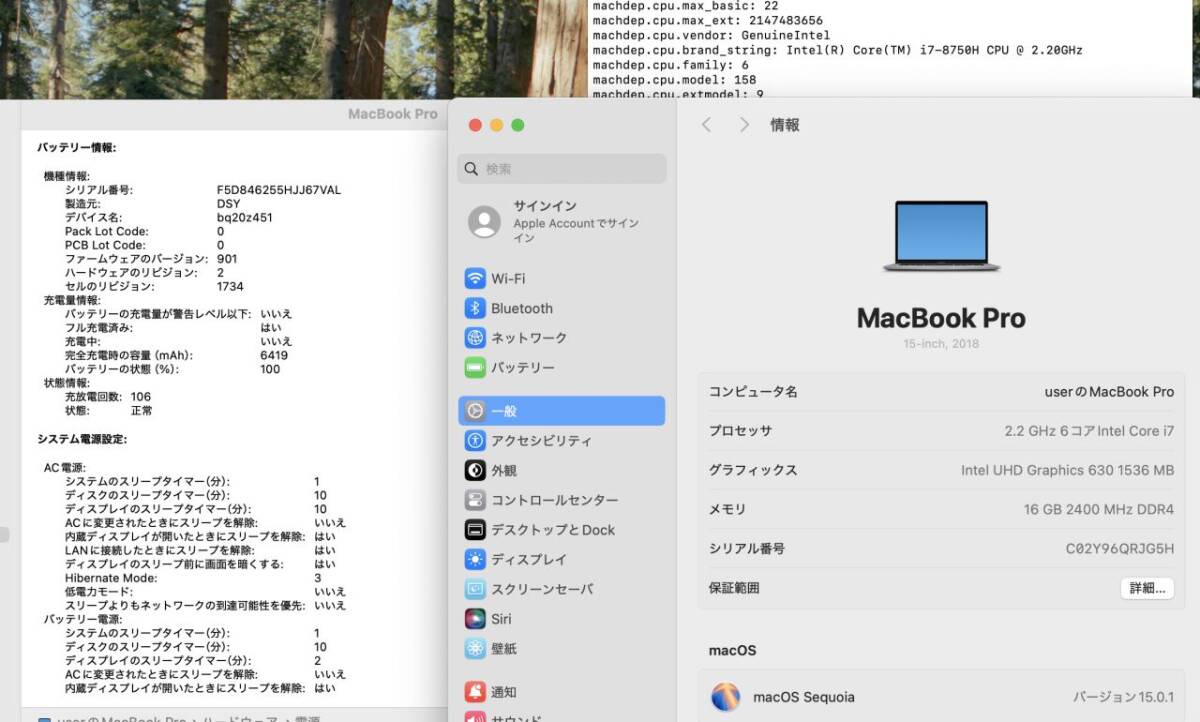The height and width of the screenshot is (722, 1200).
Task: Click the システム電源設定 heading
Action: click(82, 439)
